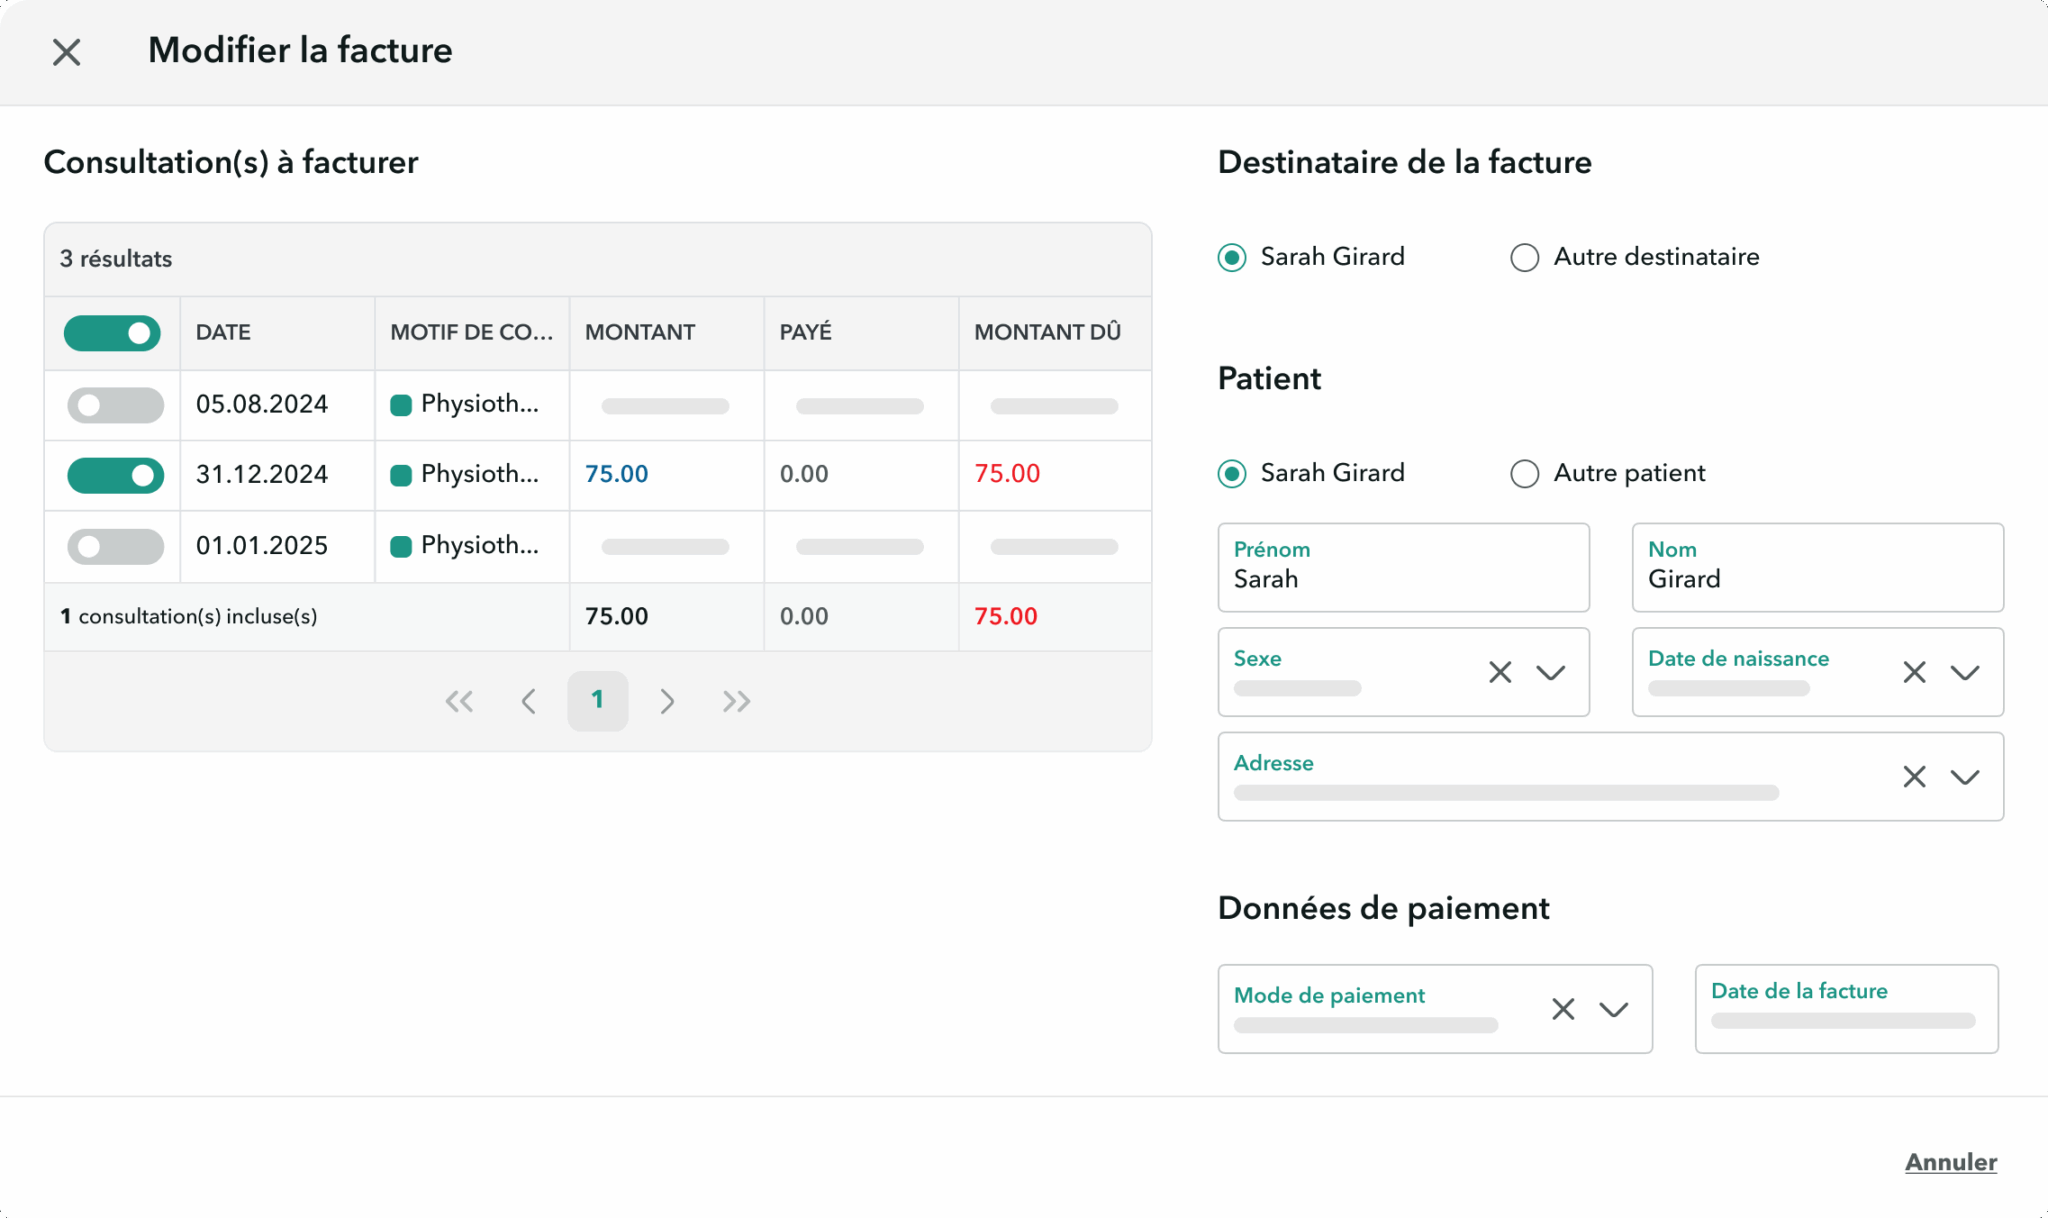The width and height of the screenshot is (2048, 1218).
Task: Enable the 05.08.2024 consultation toggle
Action: [115, 405]
